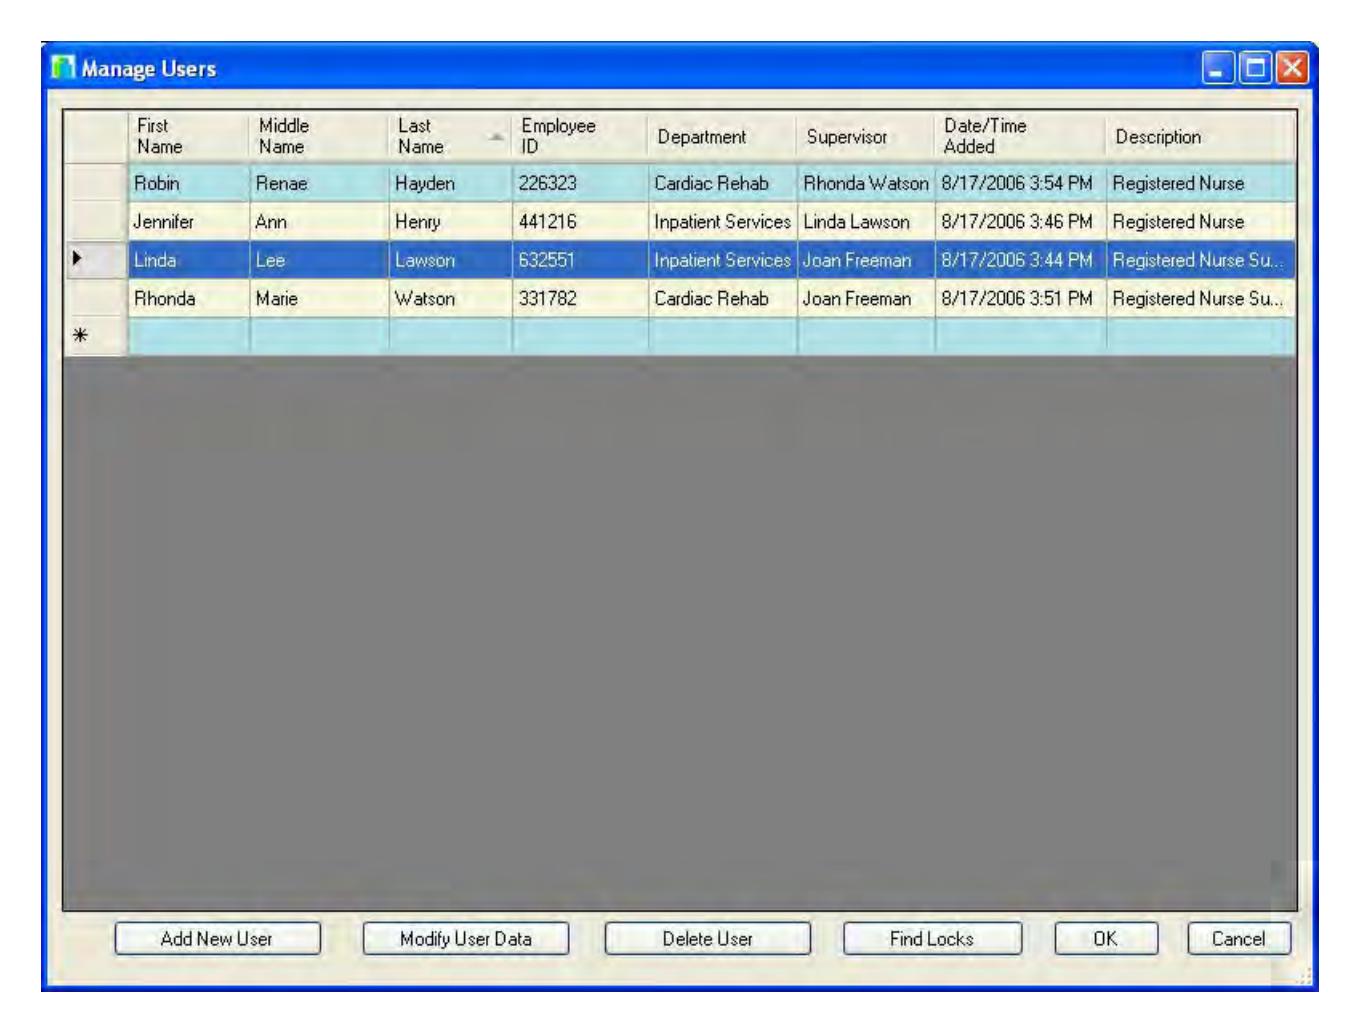Image resolution: width=1354 pixels, height=1025 pixels.
Task: Select the last name 'Hayden'
Action: pos(451,184)
